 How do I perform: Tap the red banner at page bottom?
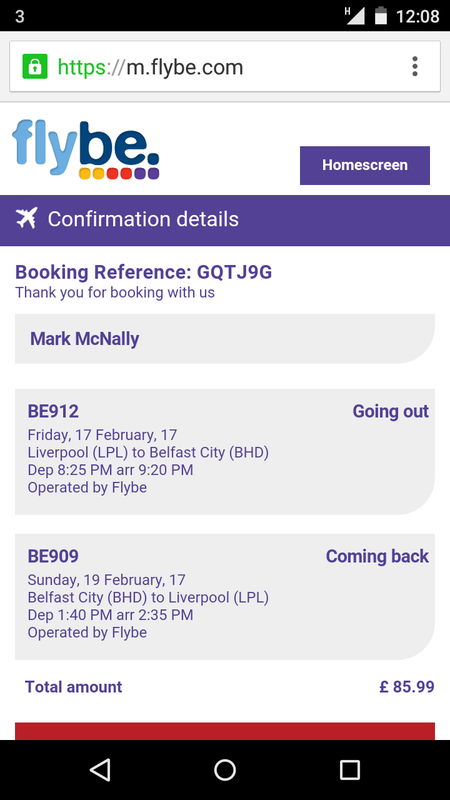(x=225, y=731)
